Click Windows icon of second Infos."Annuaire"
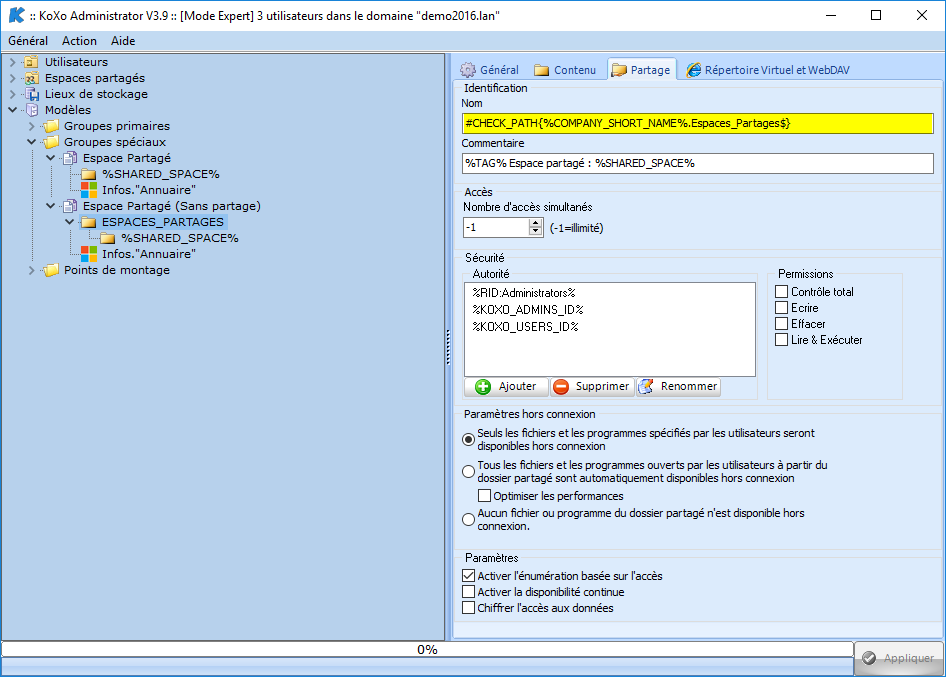Viewport: 946px width, 677px height. (89, 254)
